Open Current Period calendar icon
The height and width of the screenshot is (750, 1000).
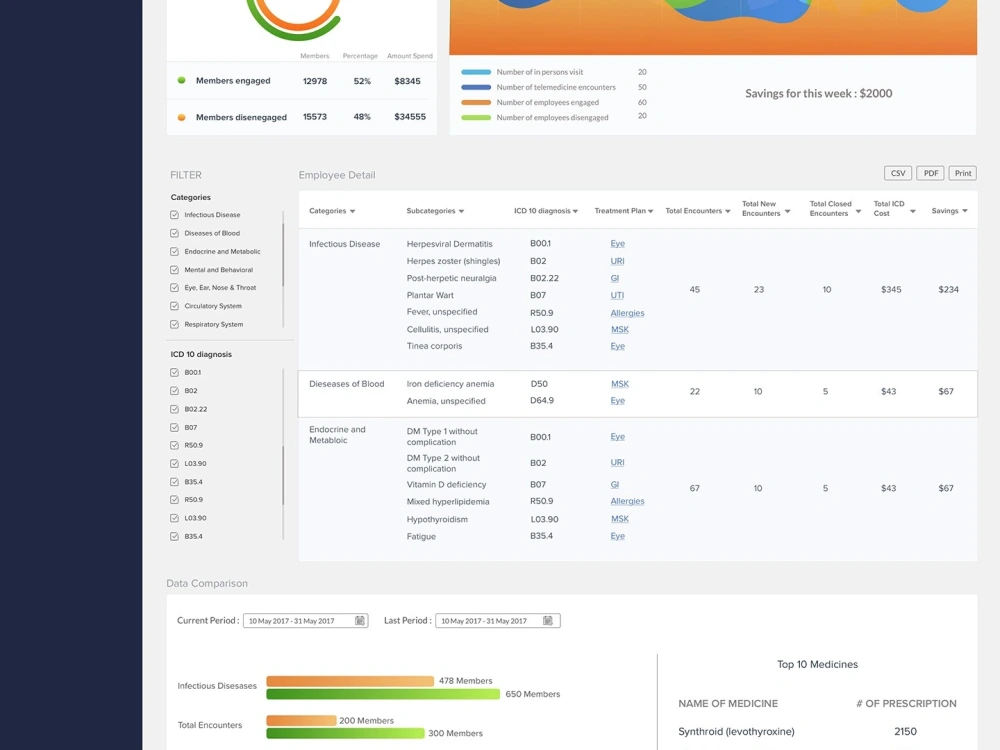pos(360,621)
